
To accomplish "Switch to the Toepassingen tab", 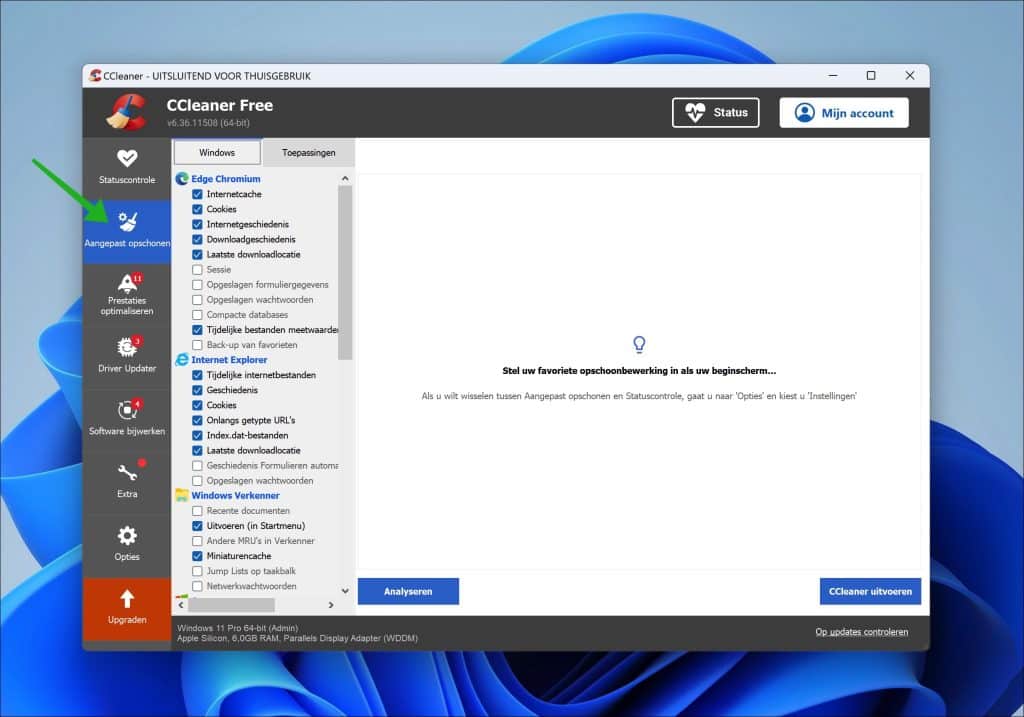I will [x=308, y=152].
